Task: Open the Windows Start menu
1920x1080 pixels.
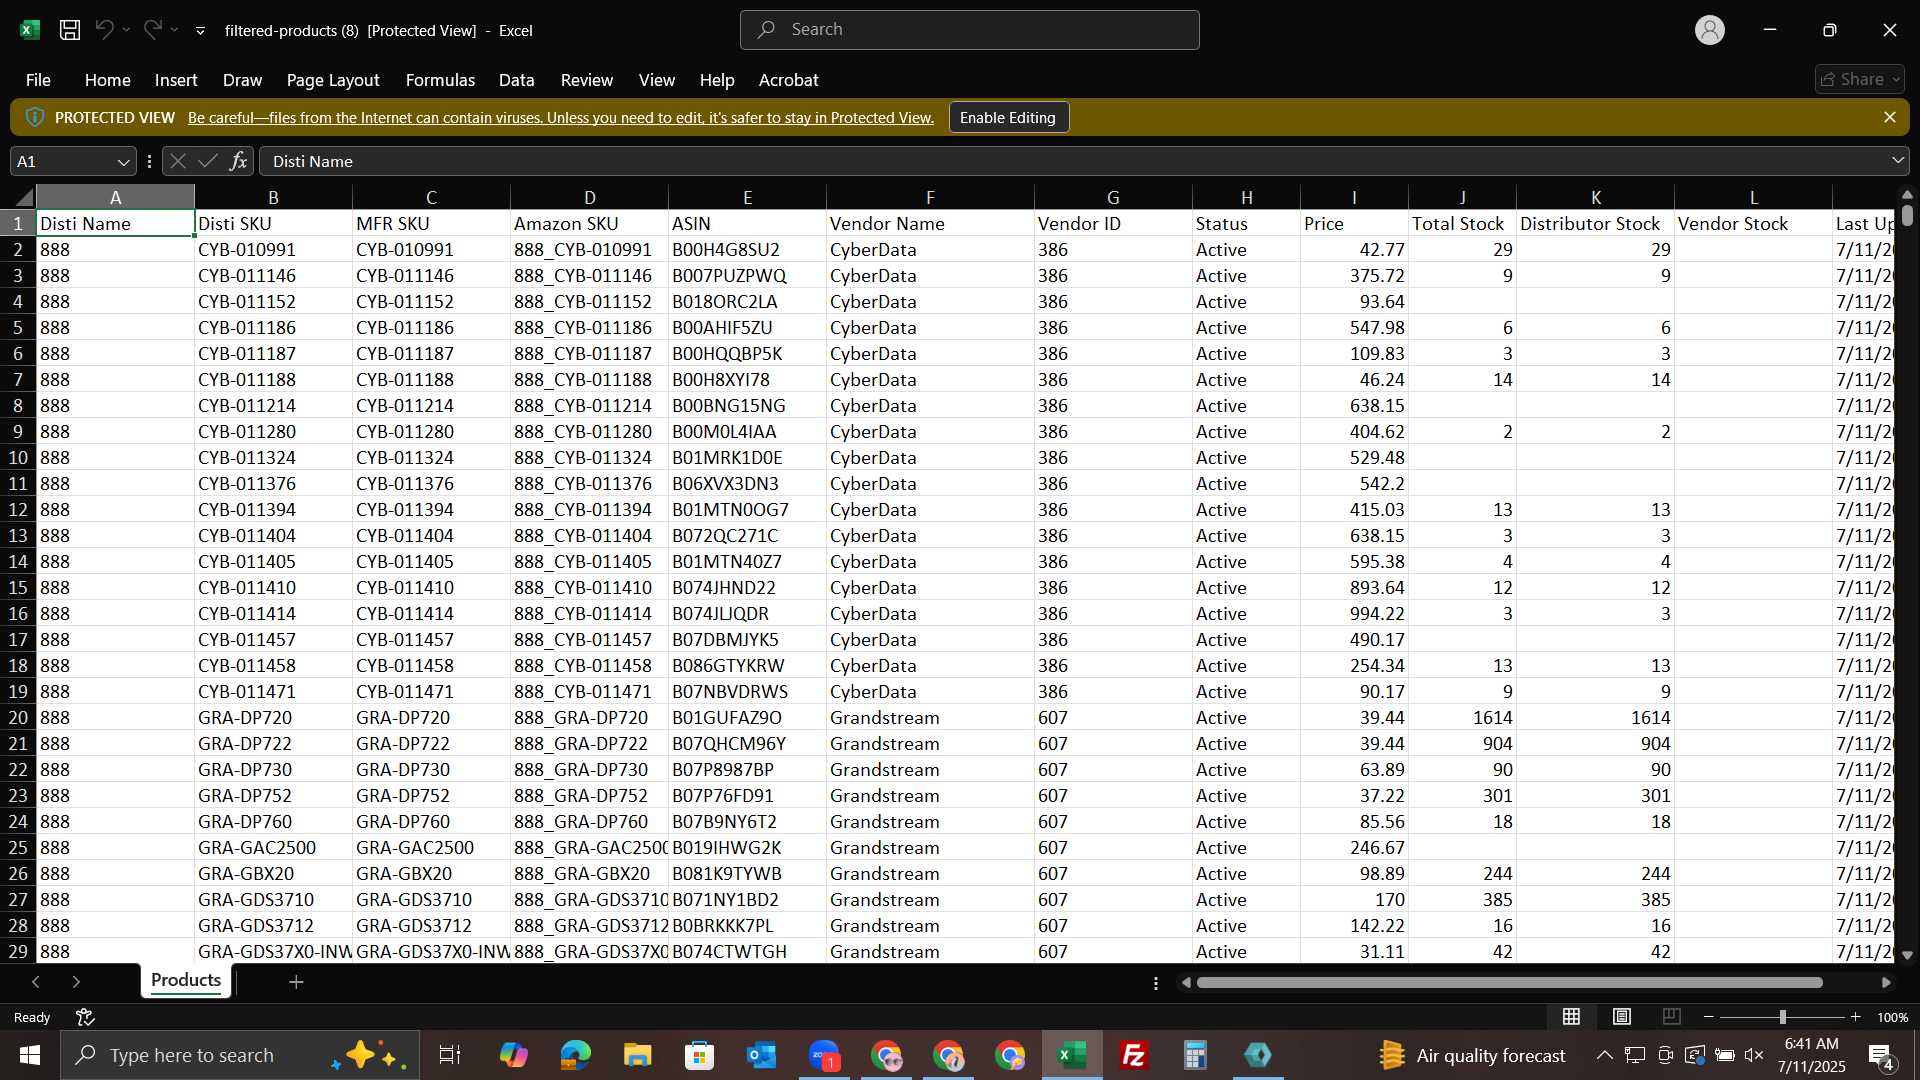Action: pyautogui.click(x=29, y=1055)
